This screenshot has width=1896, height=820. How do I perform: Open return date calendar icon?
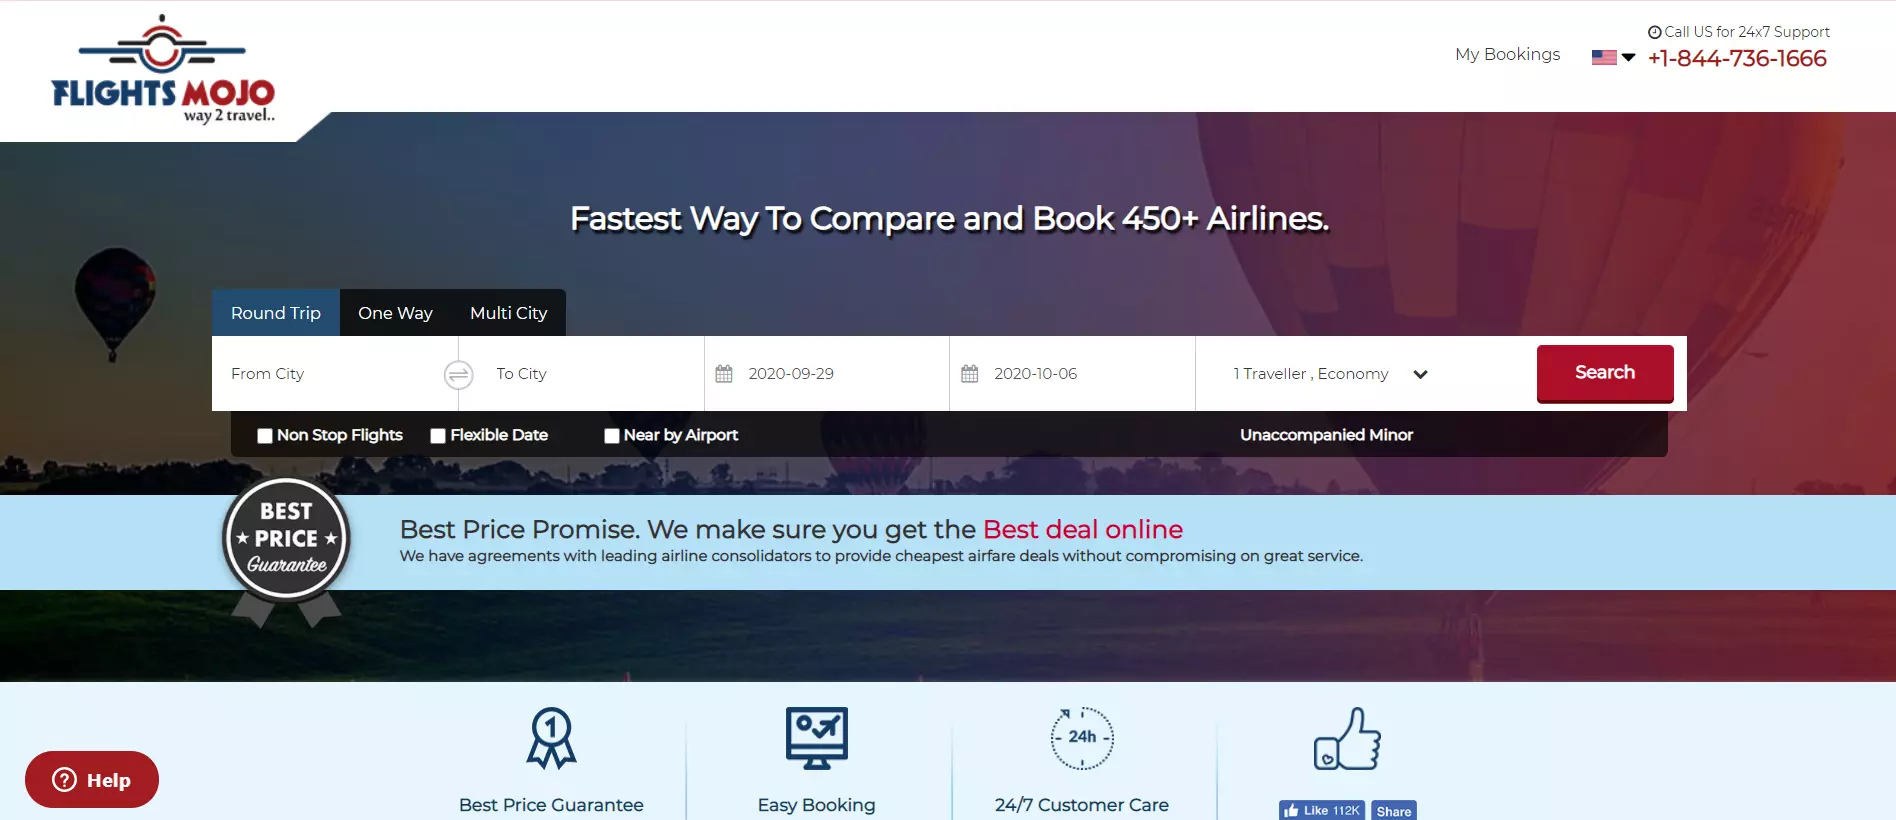(969, 373)
